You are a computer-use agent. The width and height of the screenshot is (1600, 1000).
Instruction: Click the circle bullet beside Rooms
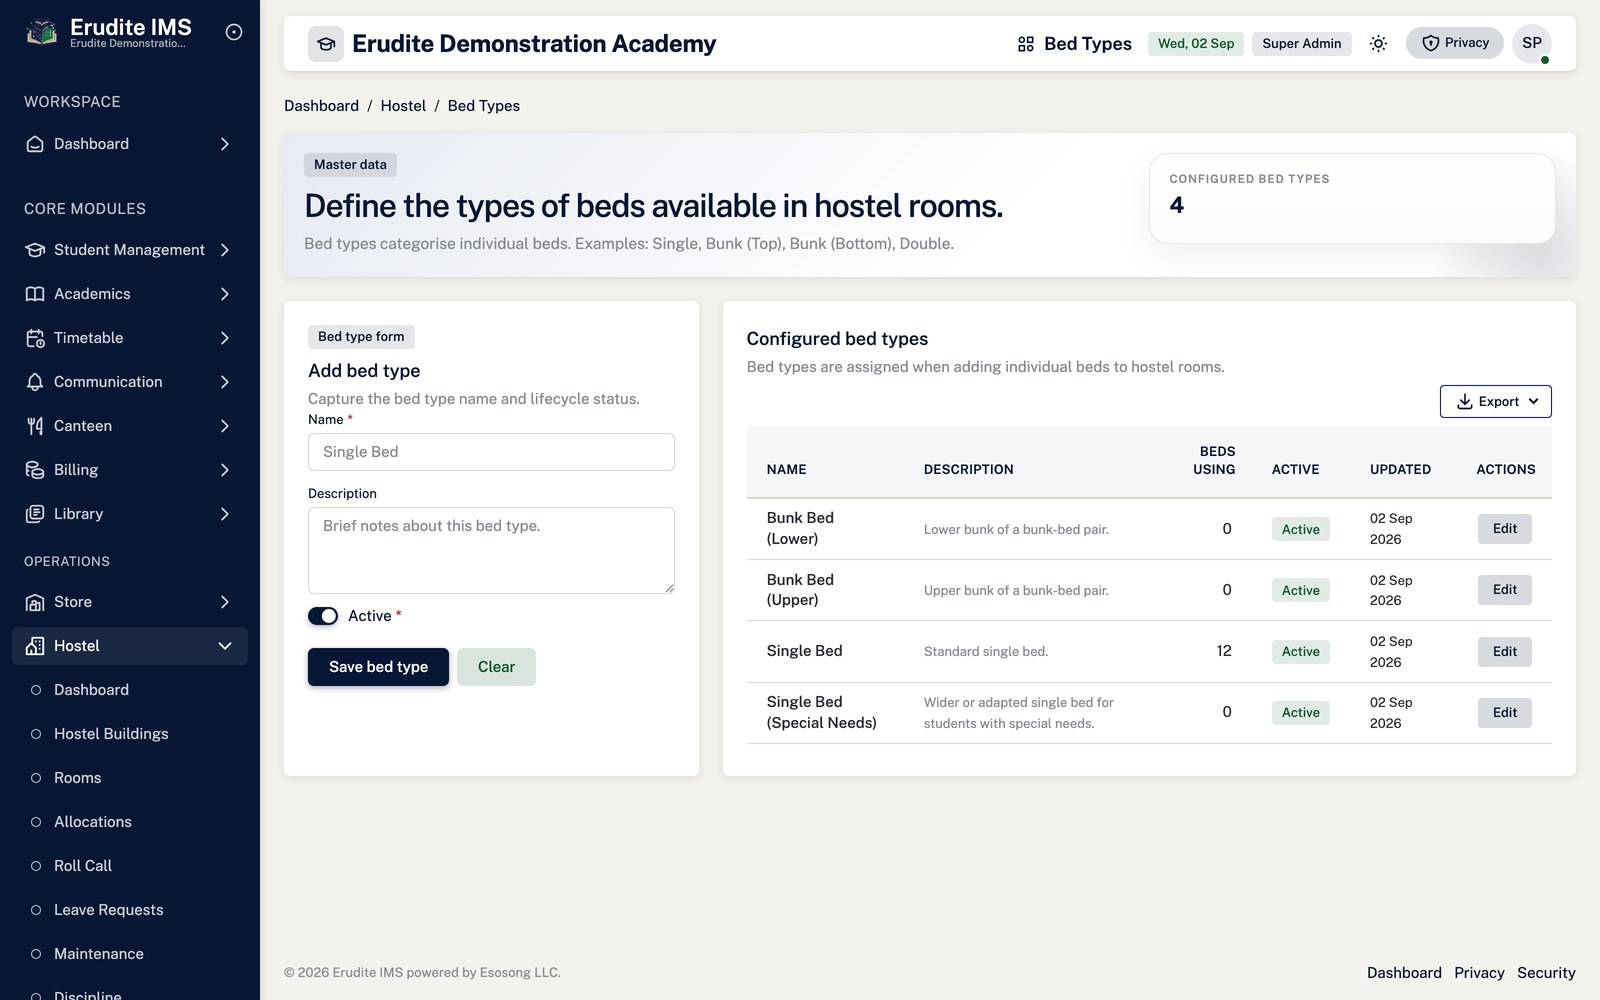36,778
